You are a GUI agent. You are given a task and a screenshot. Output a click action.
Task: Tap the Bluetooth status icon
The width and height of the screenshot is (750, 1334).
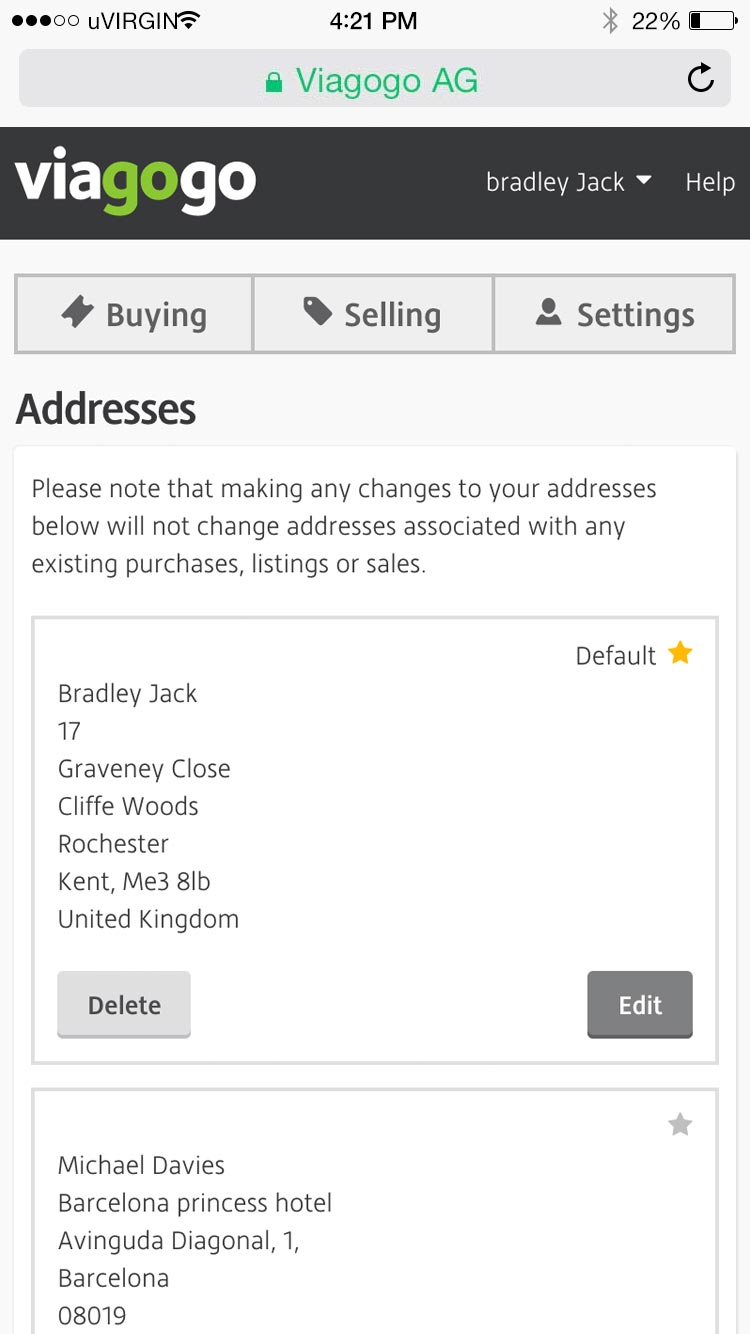click(x=610, y=21)
